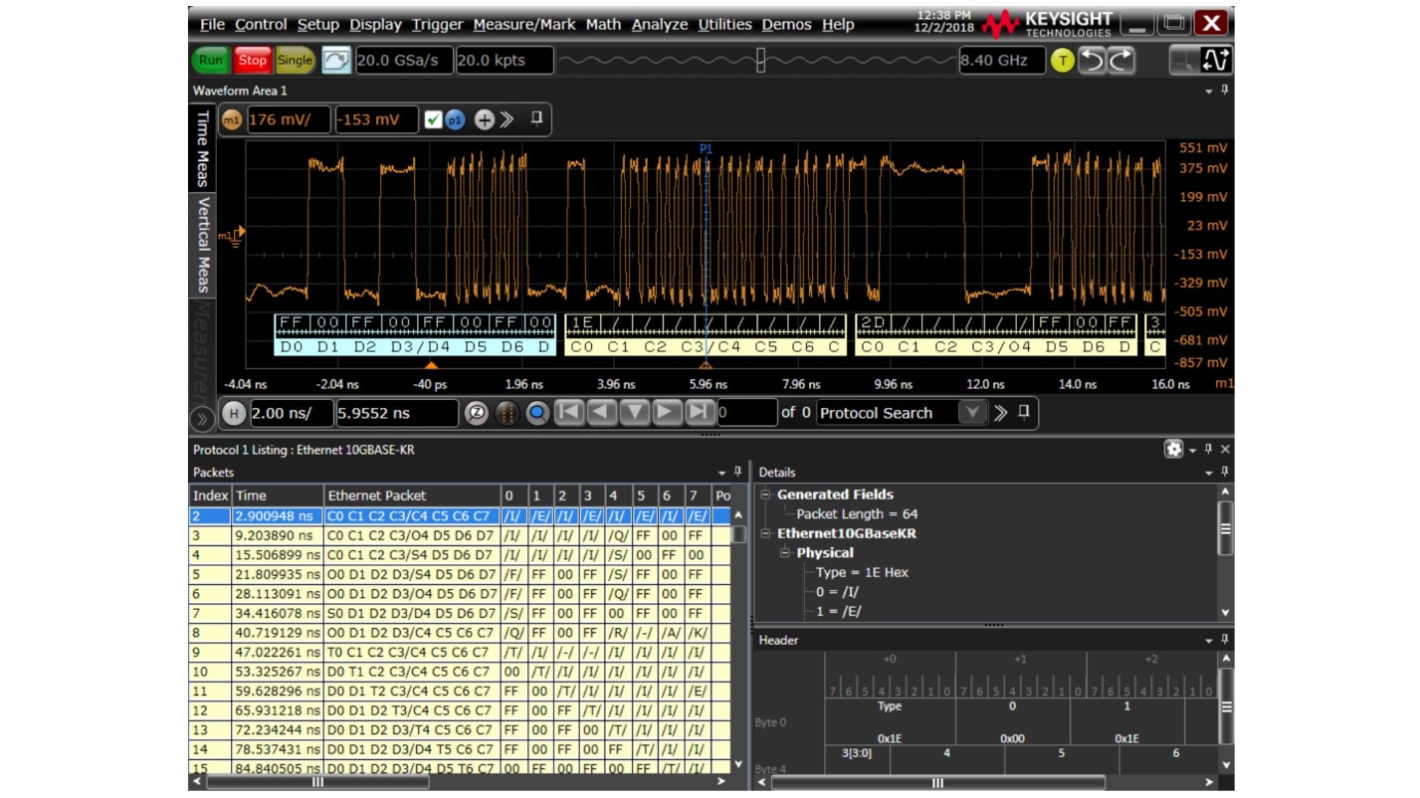
Task: Click the undo arrow icon
Action: coord(1092,61)
